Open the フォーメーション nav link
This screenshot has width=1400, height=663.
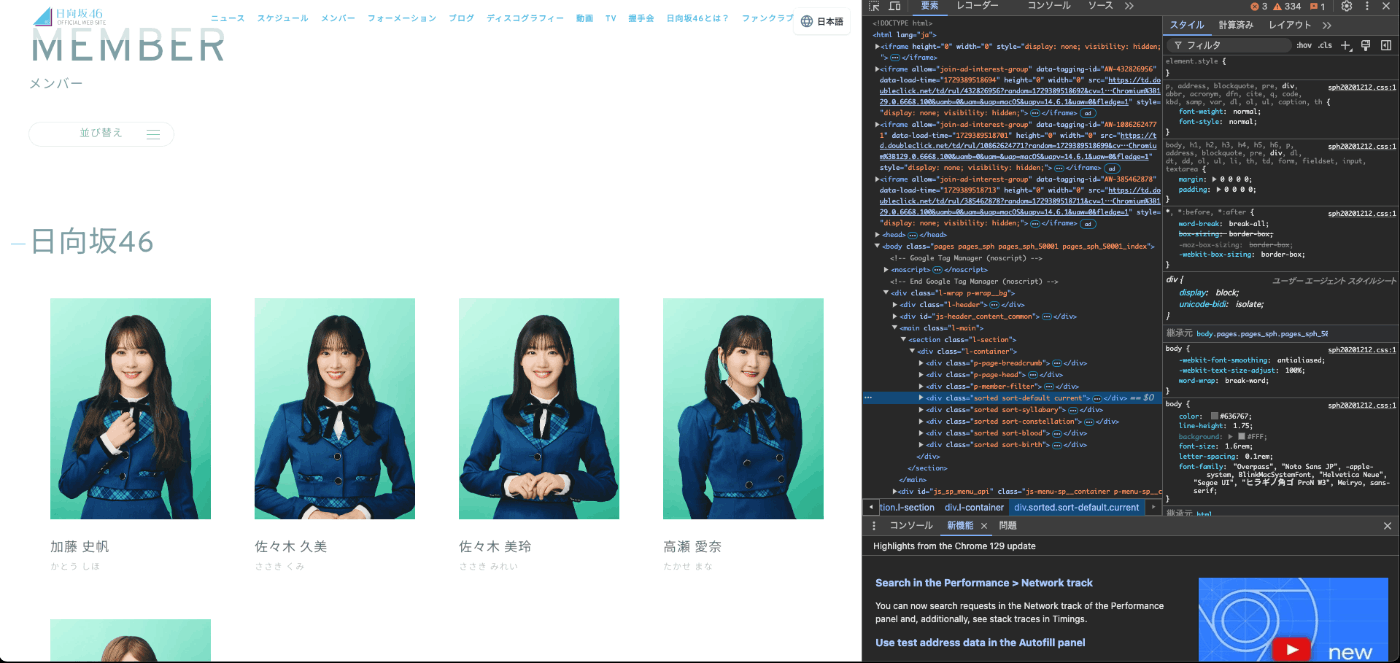click(402, 18)
